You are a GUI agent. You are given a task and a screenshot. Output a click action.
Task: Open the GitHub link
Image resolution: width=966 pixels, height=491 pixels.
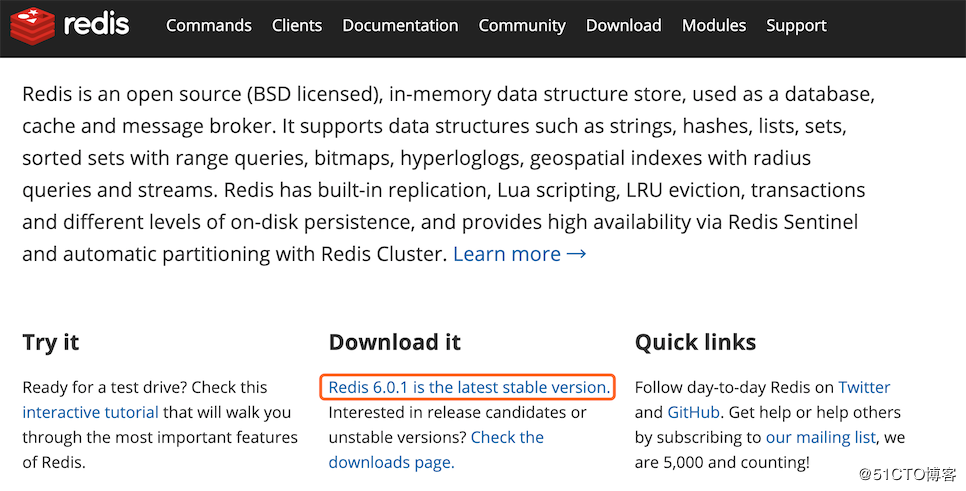point(694,412)
